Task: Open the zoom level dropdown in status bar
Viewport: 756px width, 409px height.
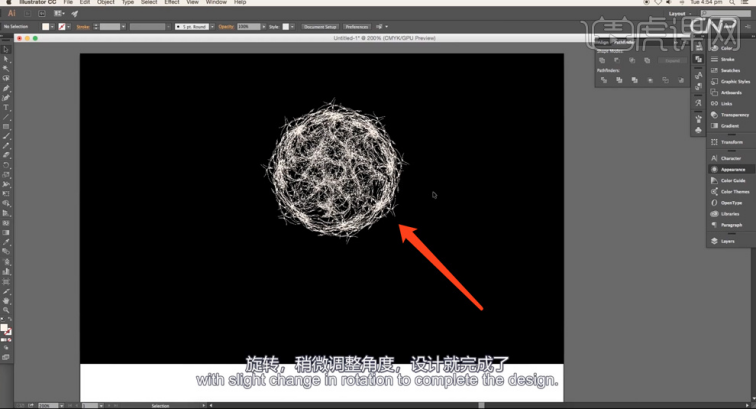Action: click(x=61, y=406)
